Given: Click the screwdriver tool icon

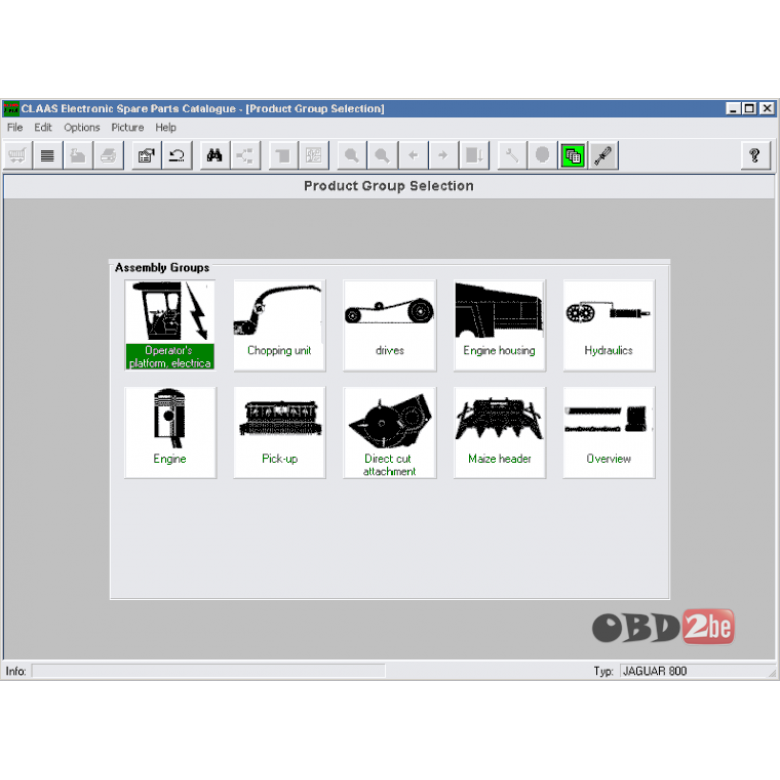Looking at the screenshot, I should point(603,156).
